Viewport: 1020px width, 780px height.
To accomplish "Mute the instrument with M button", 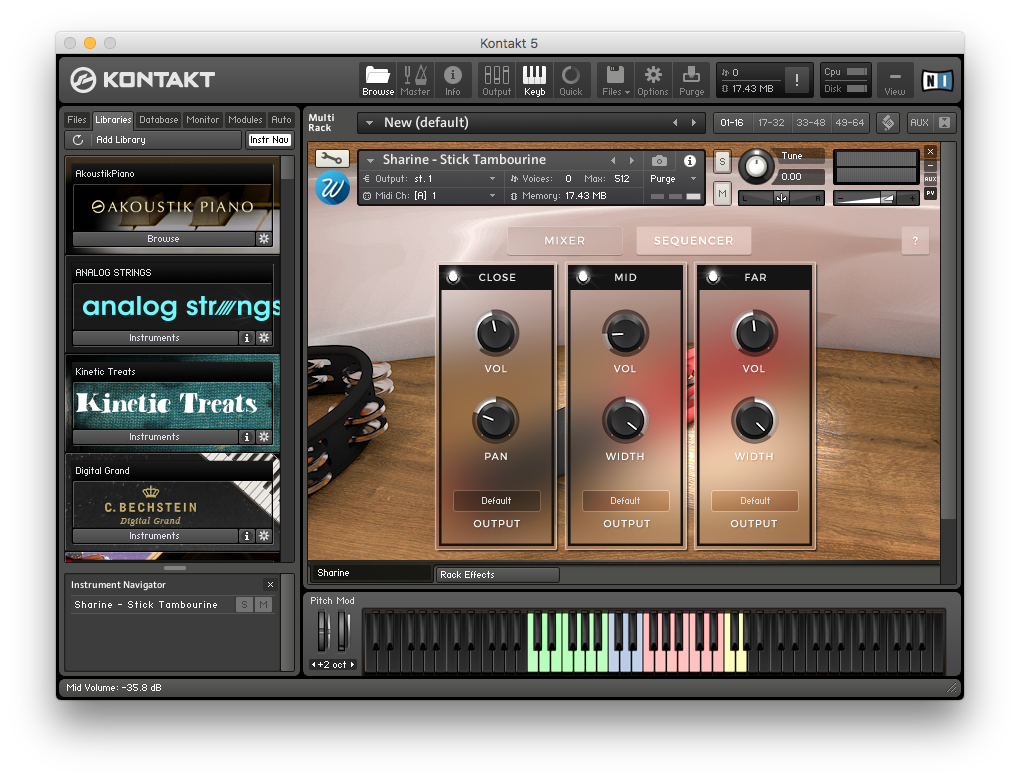I will click(722, 193).
